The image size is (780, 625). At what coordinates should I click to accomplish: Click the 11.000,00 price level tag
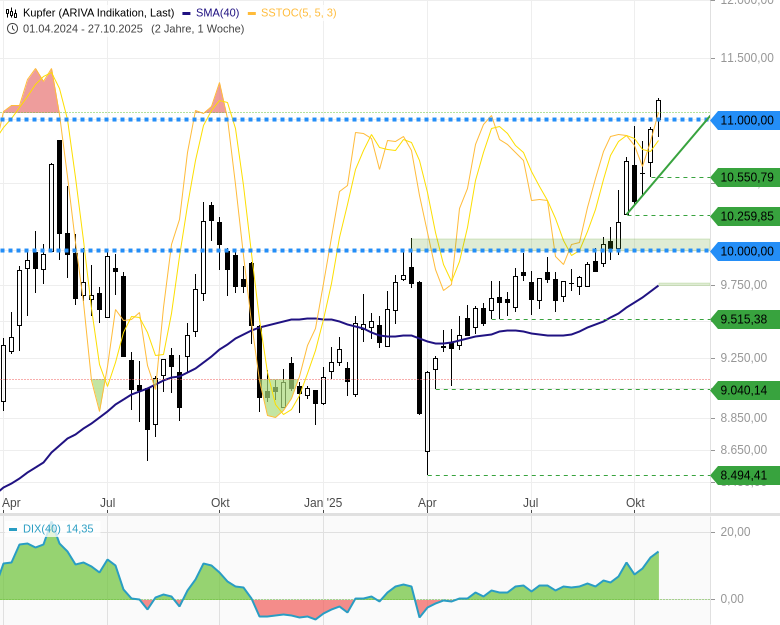pos(746,120)
